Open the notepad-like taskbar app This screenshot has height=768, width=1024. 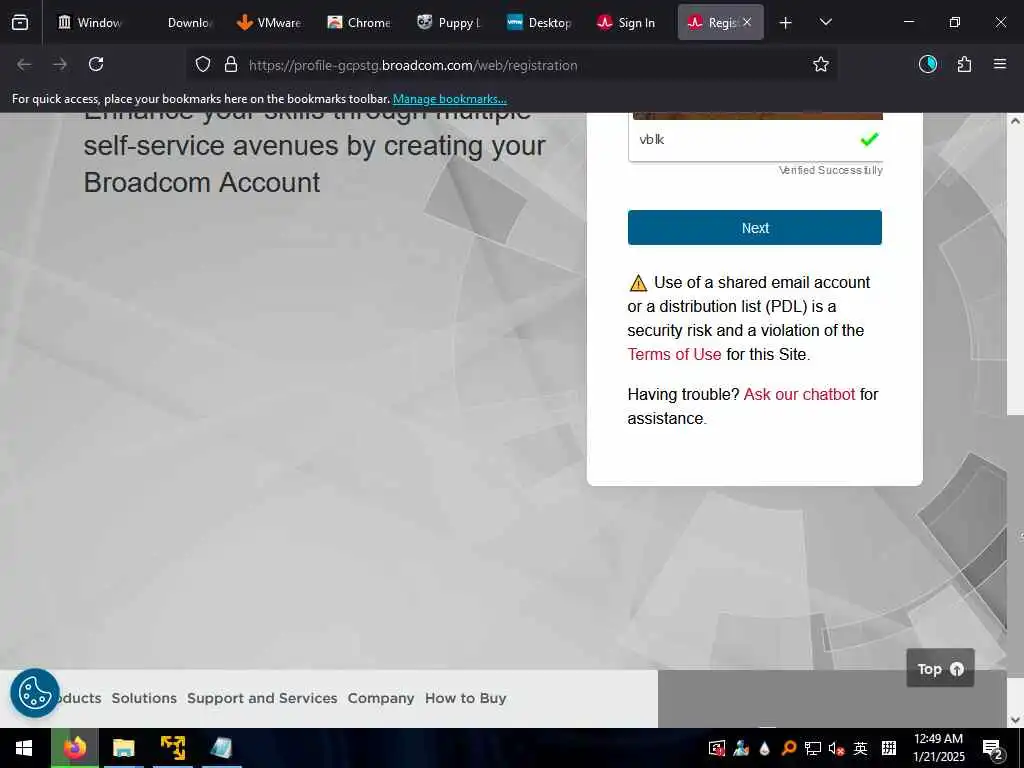pos(221,748)
